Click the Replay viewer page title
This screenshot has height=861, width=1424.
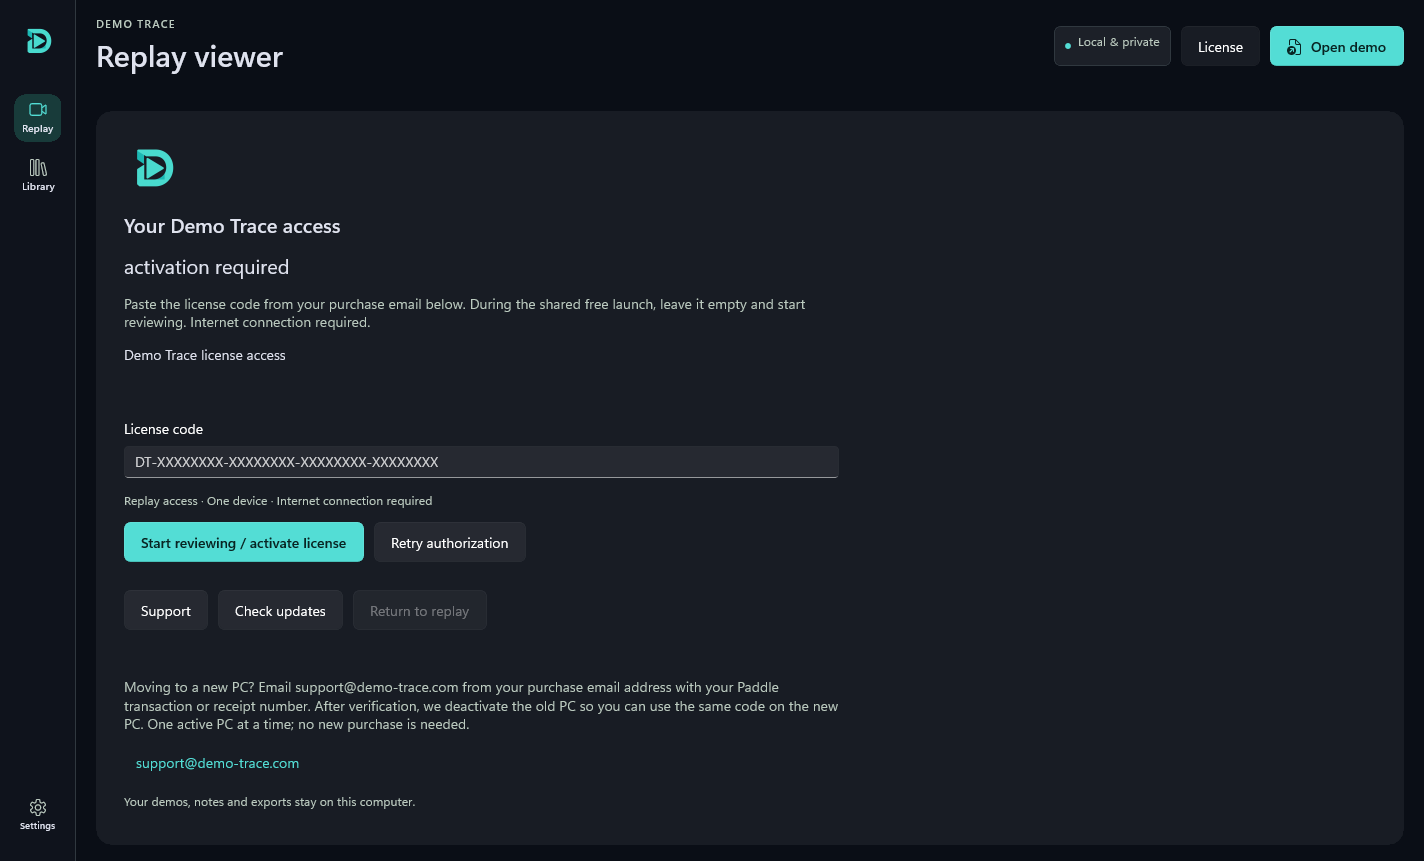pos(190,57)
